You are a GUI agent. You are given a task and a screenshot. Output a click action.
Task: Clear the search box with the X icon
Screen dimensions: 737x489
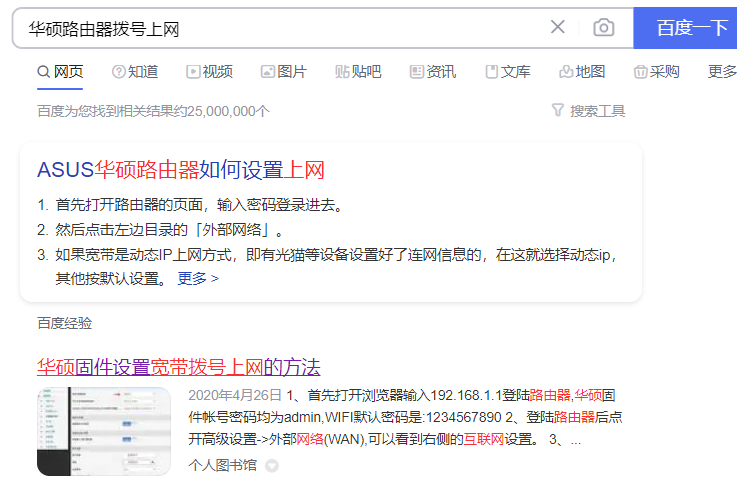[x=557, y=27]
